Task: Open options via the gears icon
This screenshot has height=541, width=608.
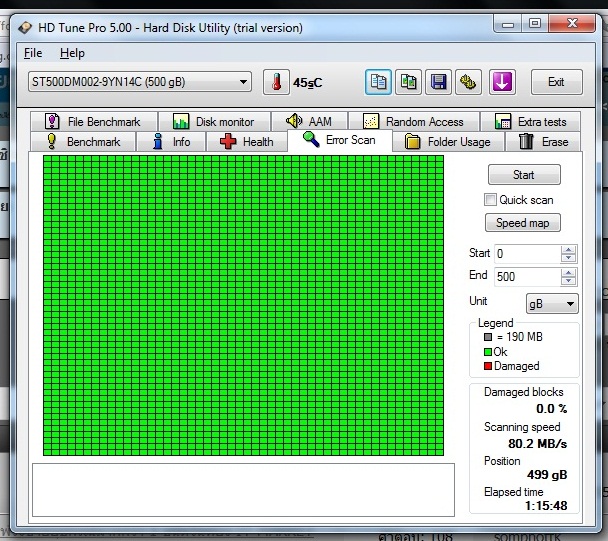Action: [x=468, y=82]
